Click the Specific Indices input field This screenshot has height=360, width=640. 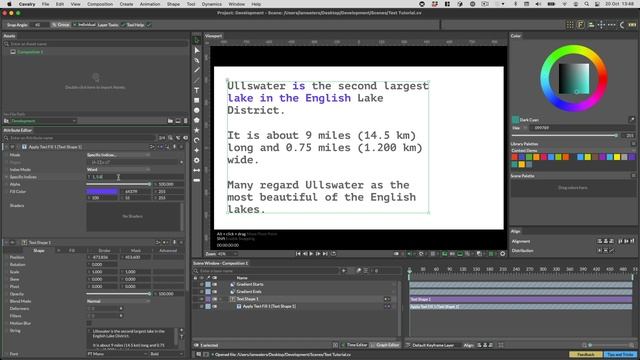pyautogui.click(x=135, y=177)
